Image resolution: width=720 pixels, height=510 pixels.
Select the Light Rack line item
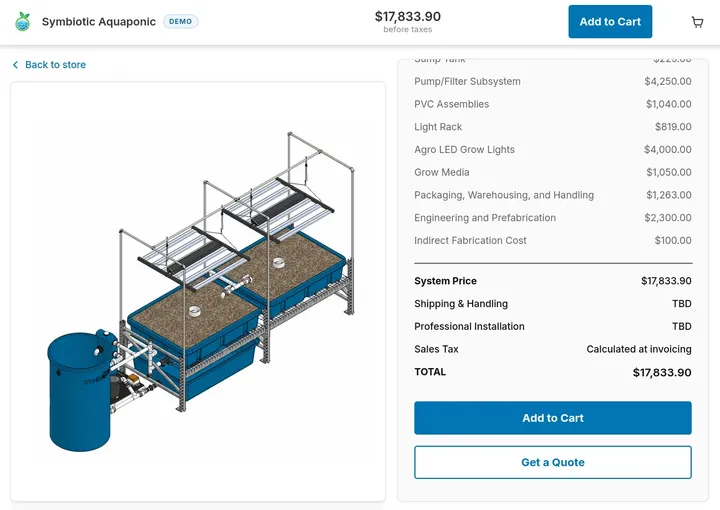552,127
